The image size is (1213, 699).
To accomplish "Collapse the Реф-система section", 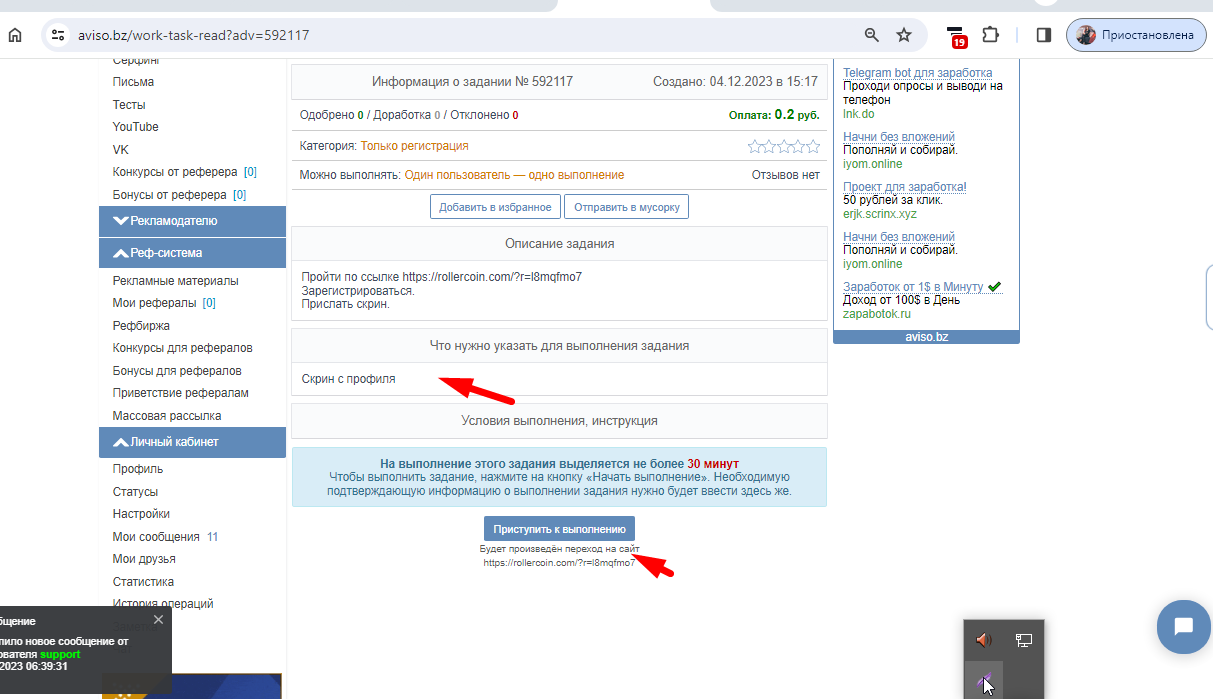I will point(192,253).
